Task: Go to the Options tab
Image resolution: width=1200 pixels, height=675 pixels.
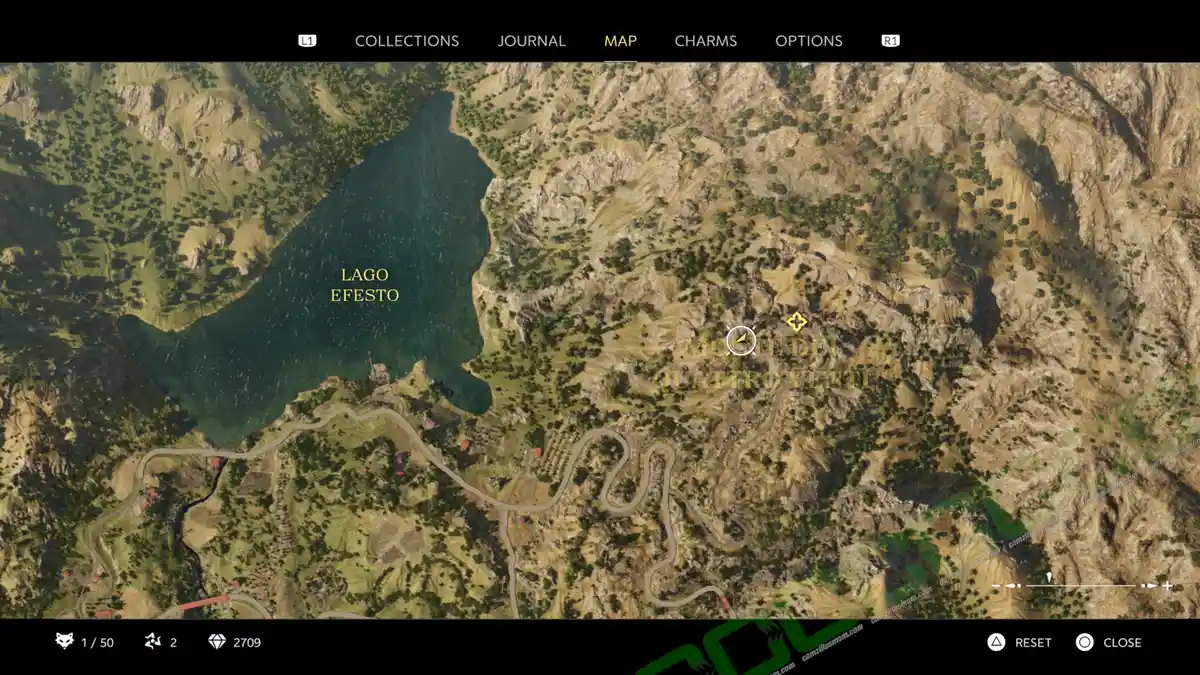Action: pos(809,41)
